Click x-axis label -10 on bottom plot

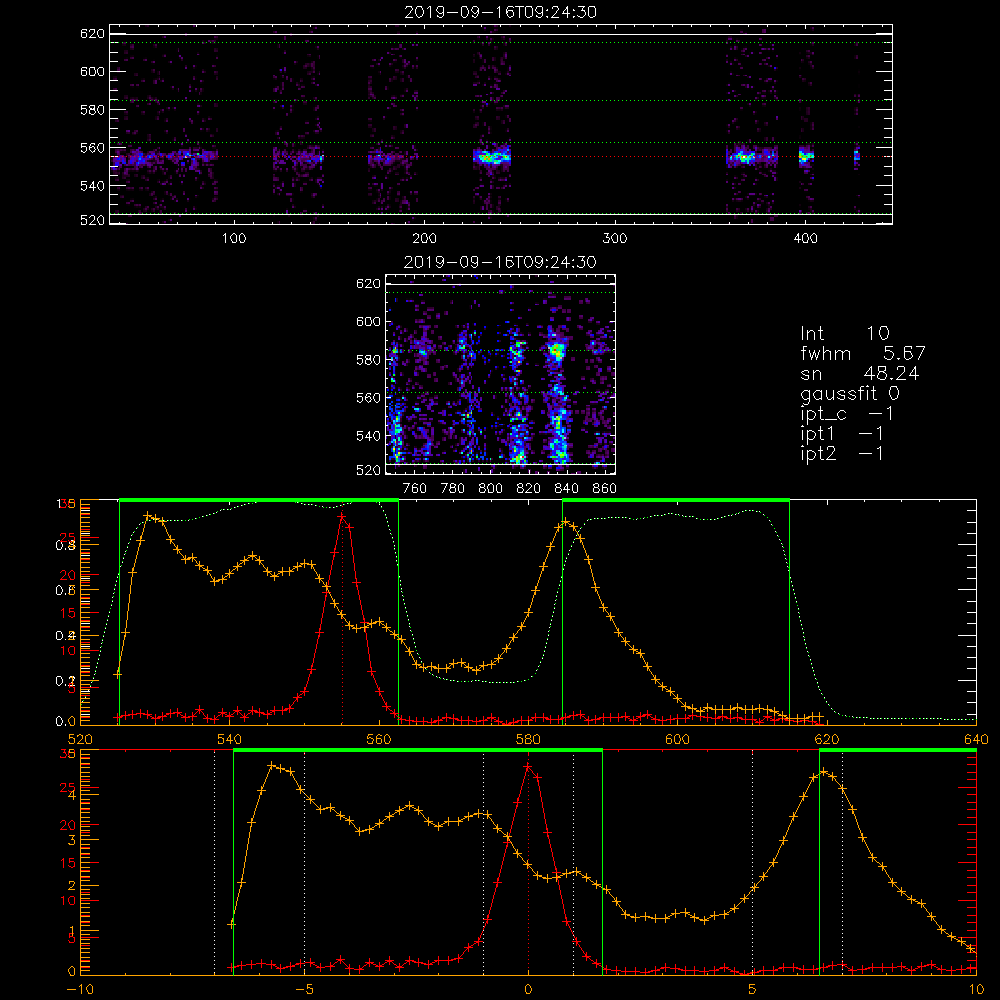[x=80, y=990]
